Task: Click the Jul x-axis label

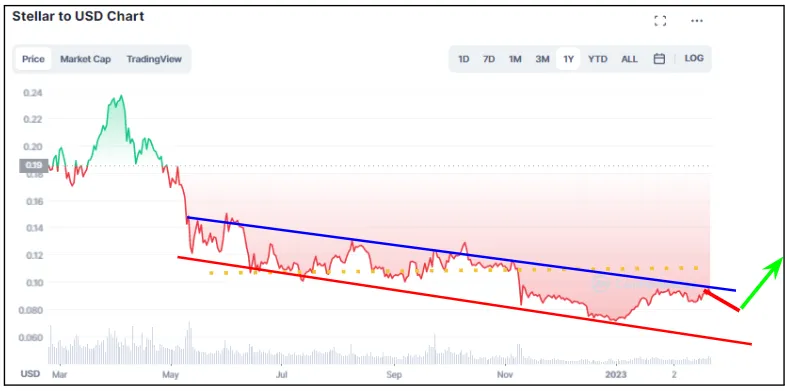Action: [x=281, y=374]
